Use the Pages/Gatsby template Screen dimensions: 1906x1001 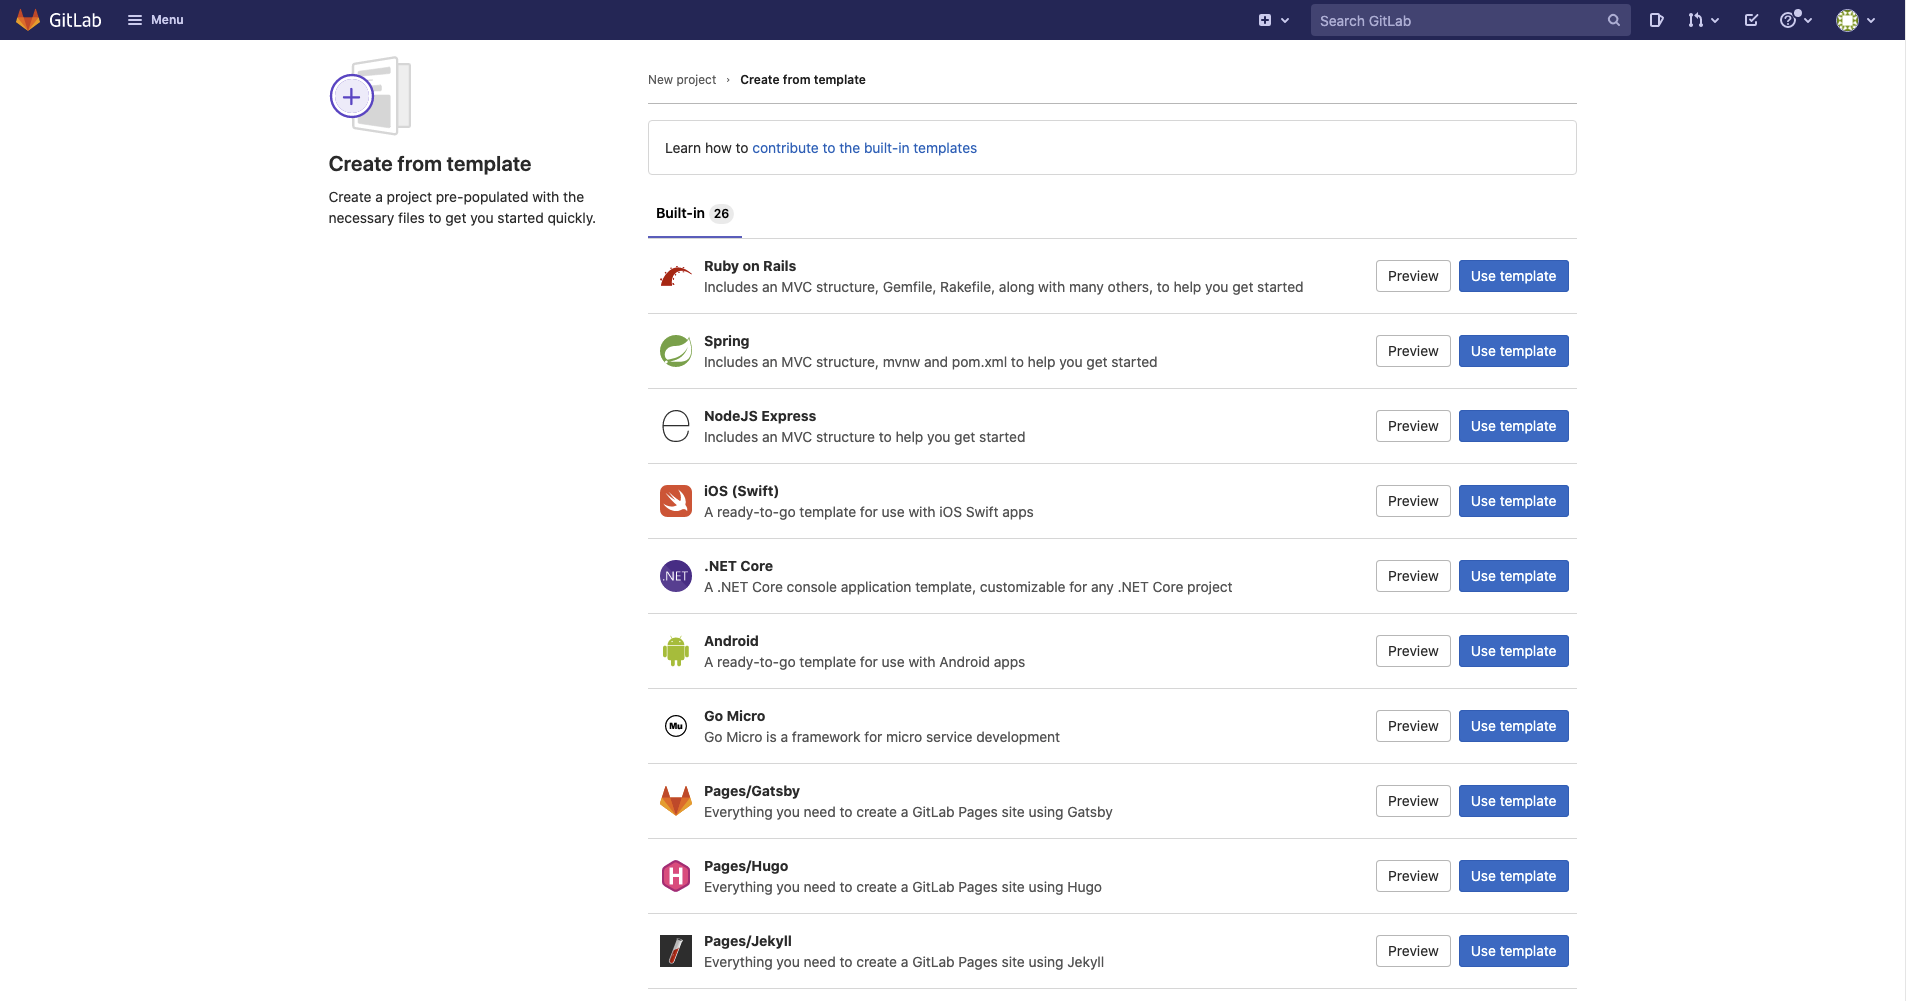point(1513,801)
